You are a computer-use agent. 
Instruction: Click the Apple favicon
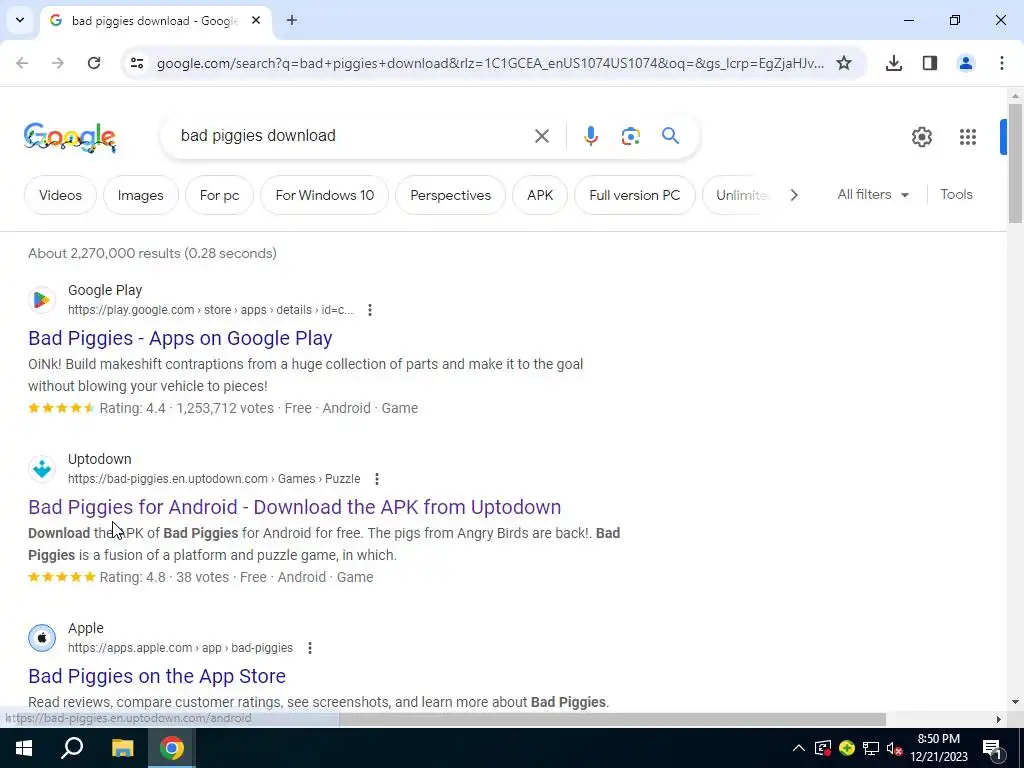tap(42, 638)
